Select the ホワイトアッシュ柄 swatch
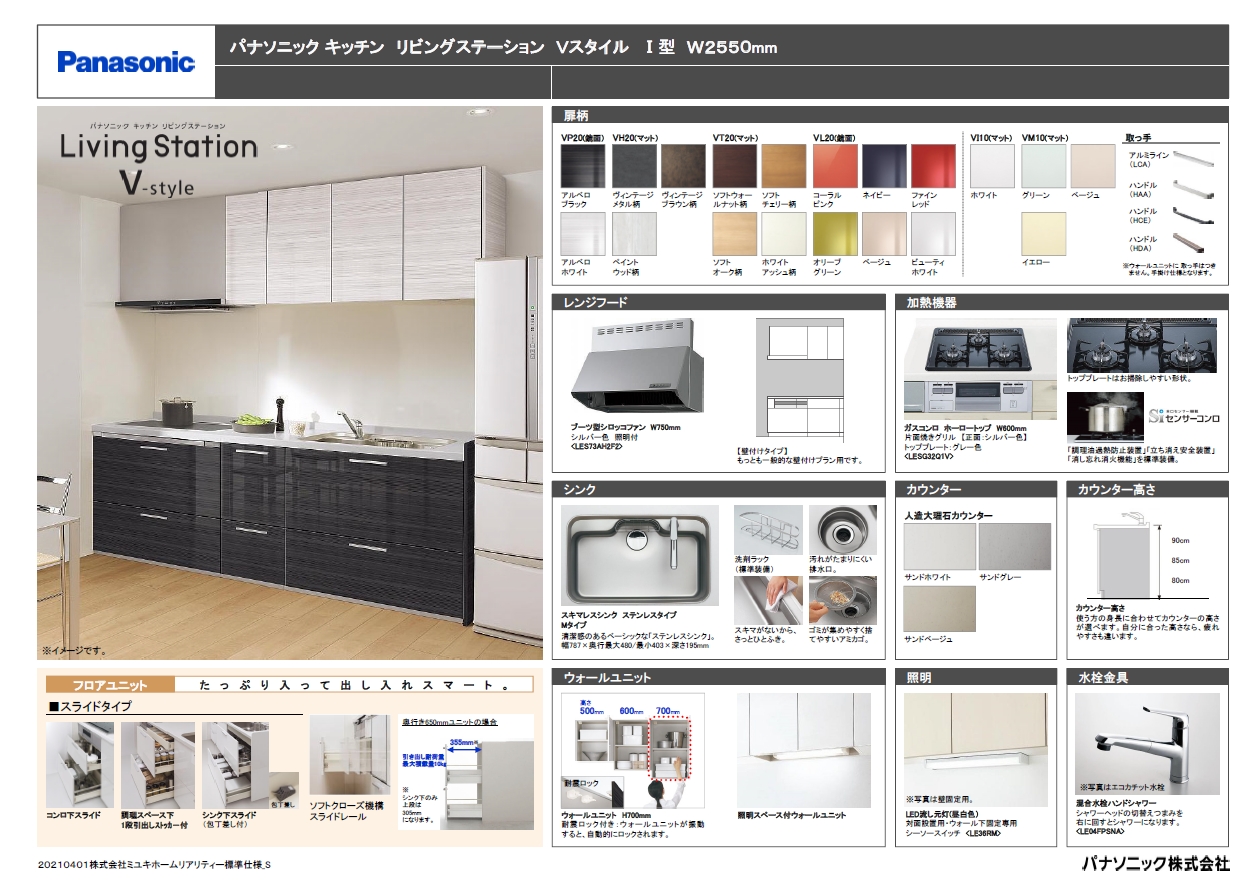The image size is (1257, 890). pyautogui.click(x=783, y=234)
